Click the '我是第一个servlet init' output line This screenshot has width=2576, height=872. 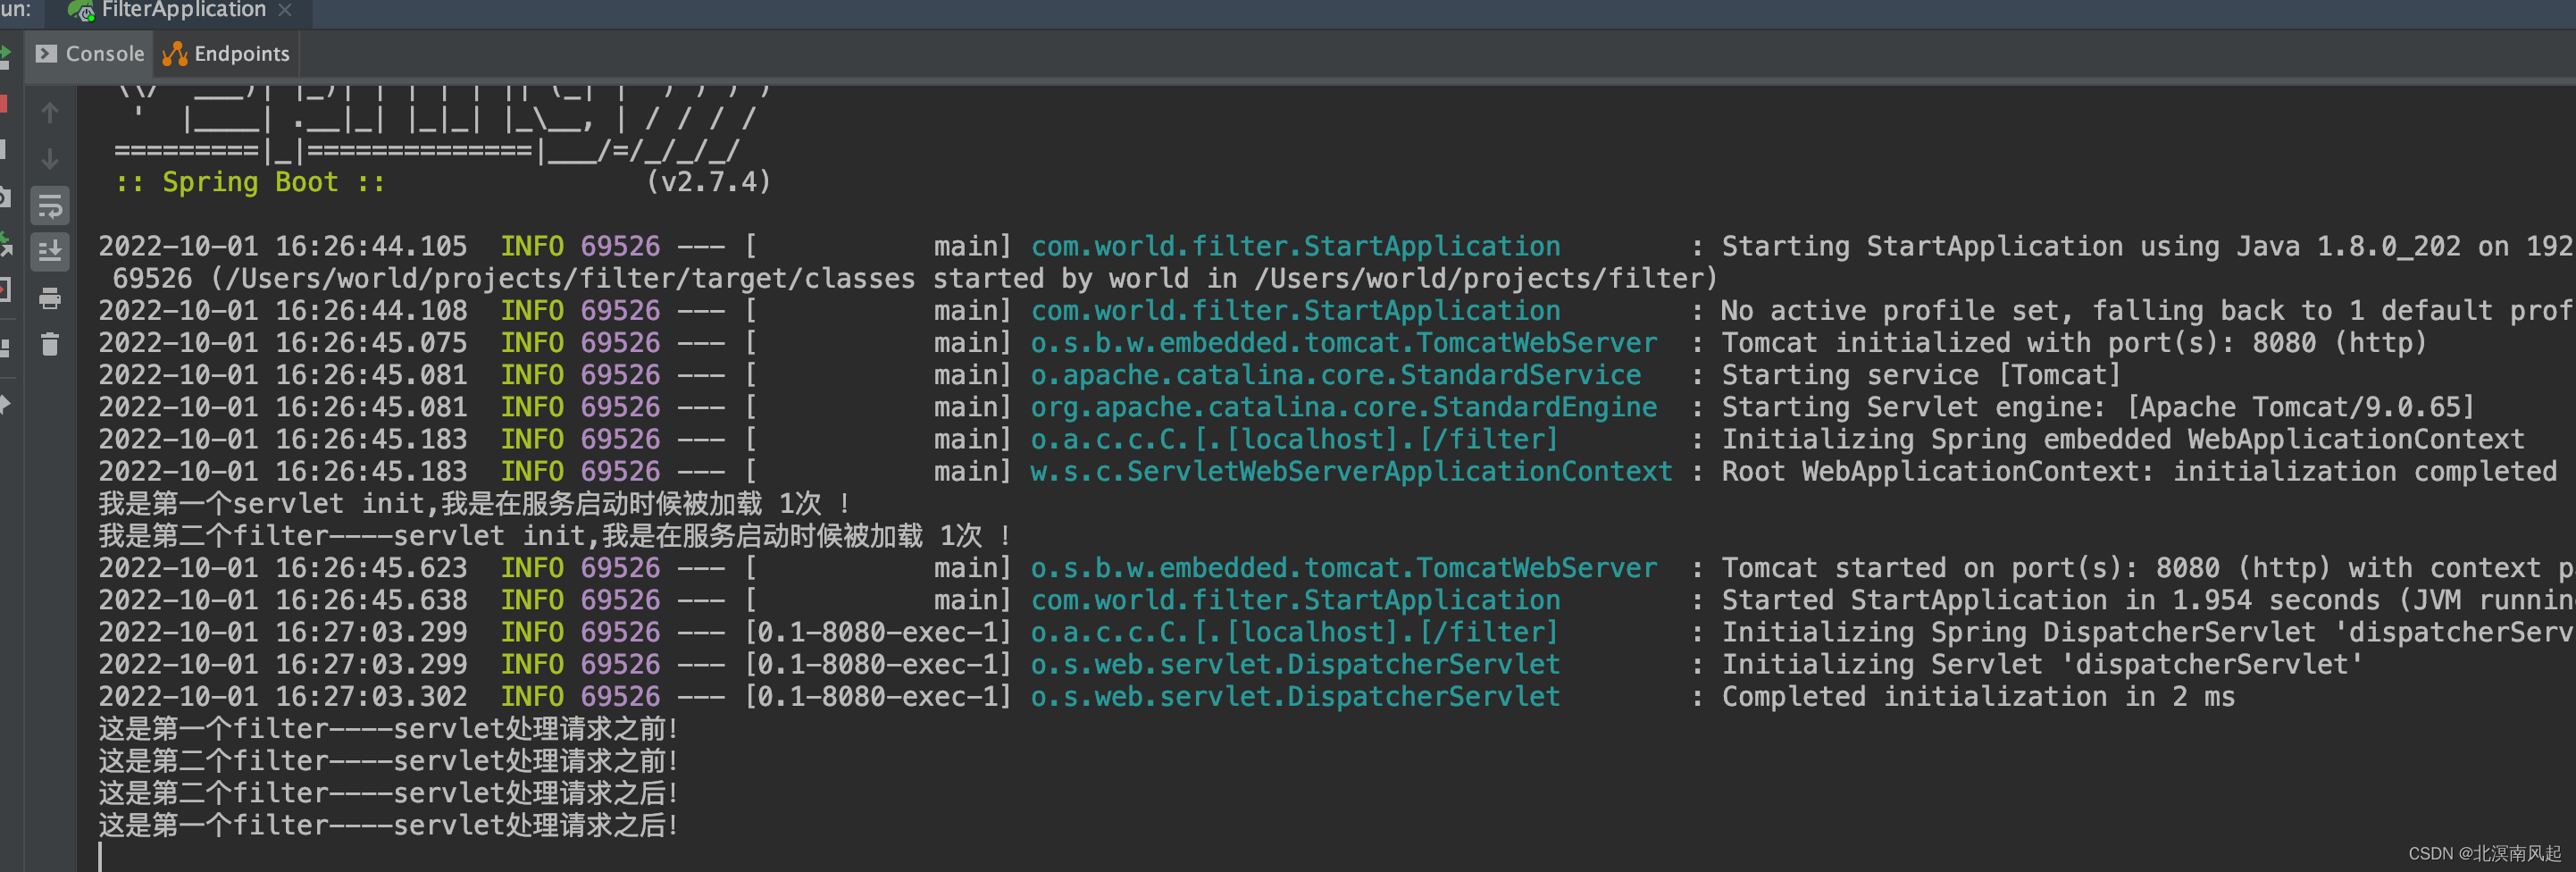click(x=473, y=503)
